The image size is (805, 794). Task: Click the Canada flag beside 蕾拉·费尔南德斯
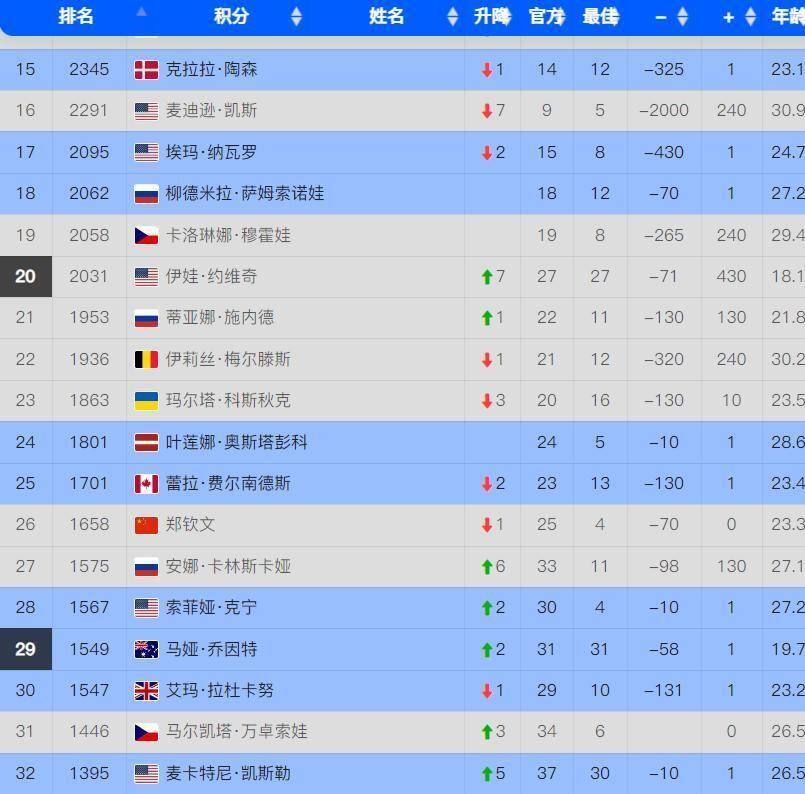tap(146, 484)
